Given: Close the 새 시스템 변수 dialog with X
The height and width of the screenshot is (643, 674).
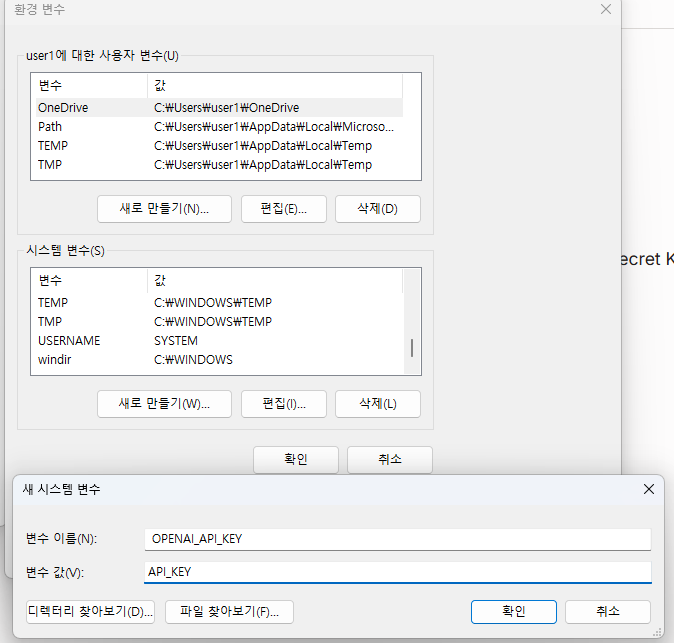Looking at the screenshot, I should (648, 489).
